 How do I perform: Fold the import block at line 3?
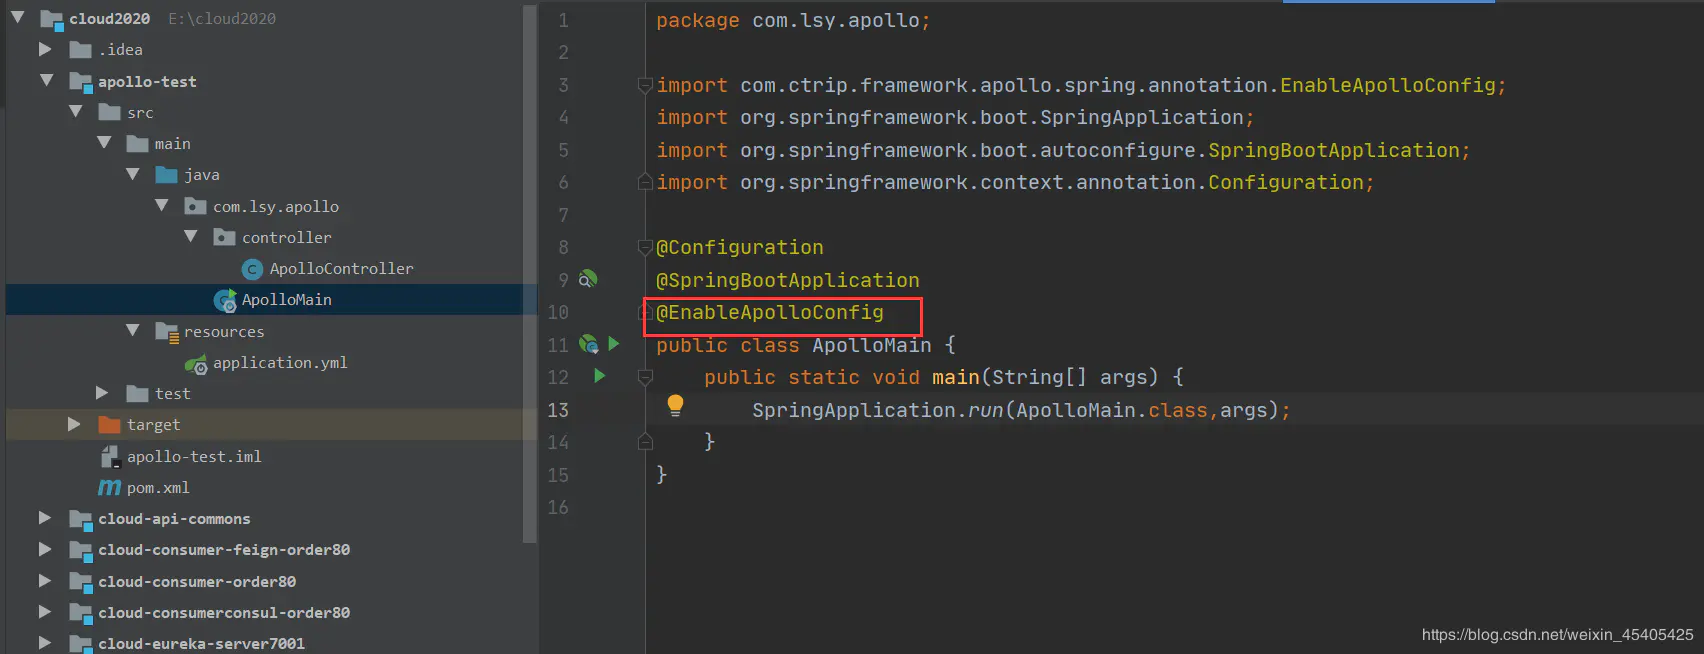pyautogui.click(x=645, y=85)
